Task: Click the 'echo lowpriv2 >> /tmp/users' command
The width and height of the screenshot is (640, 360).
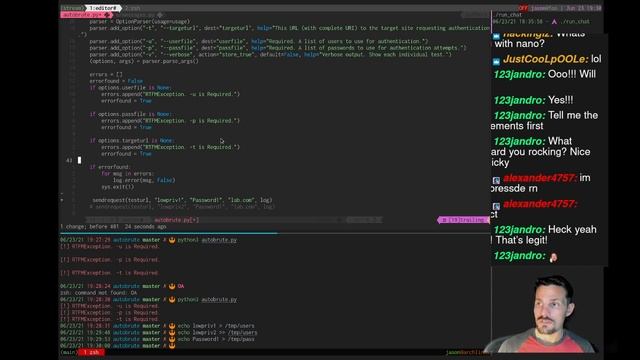Action: coord(217,332)
